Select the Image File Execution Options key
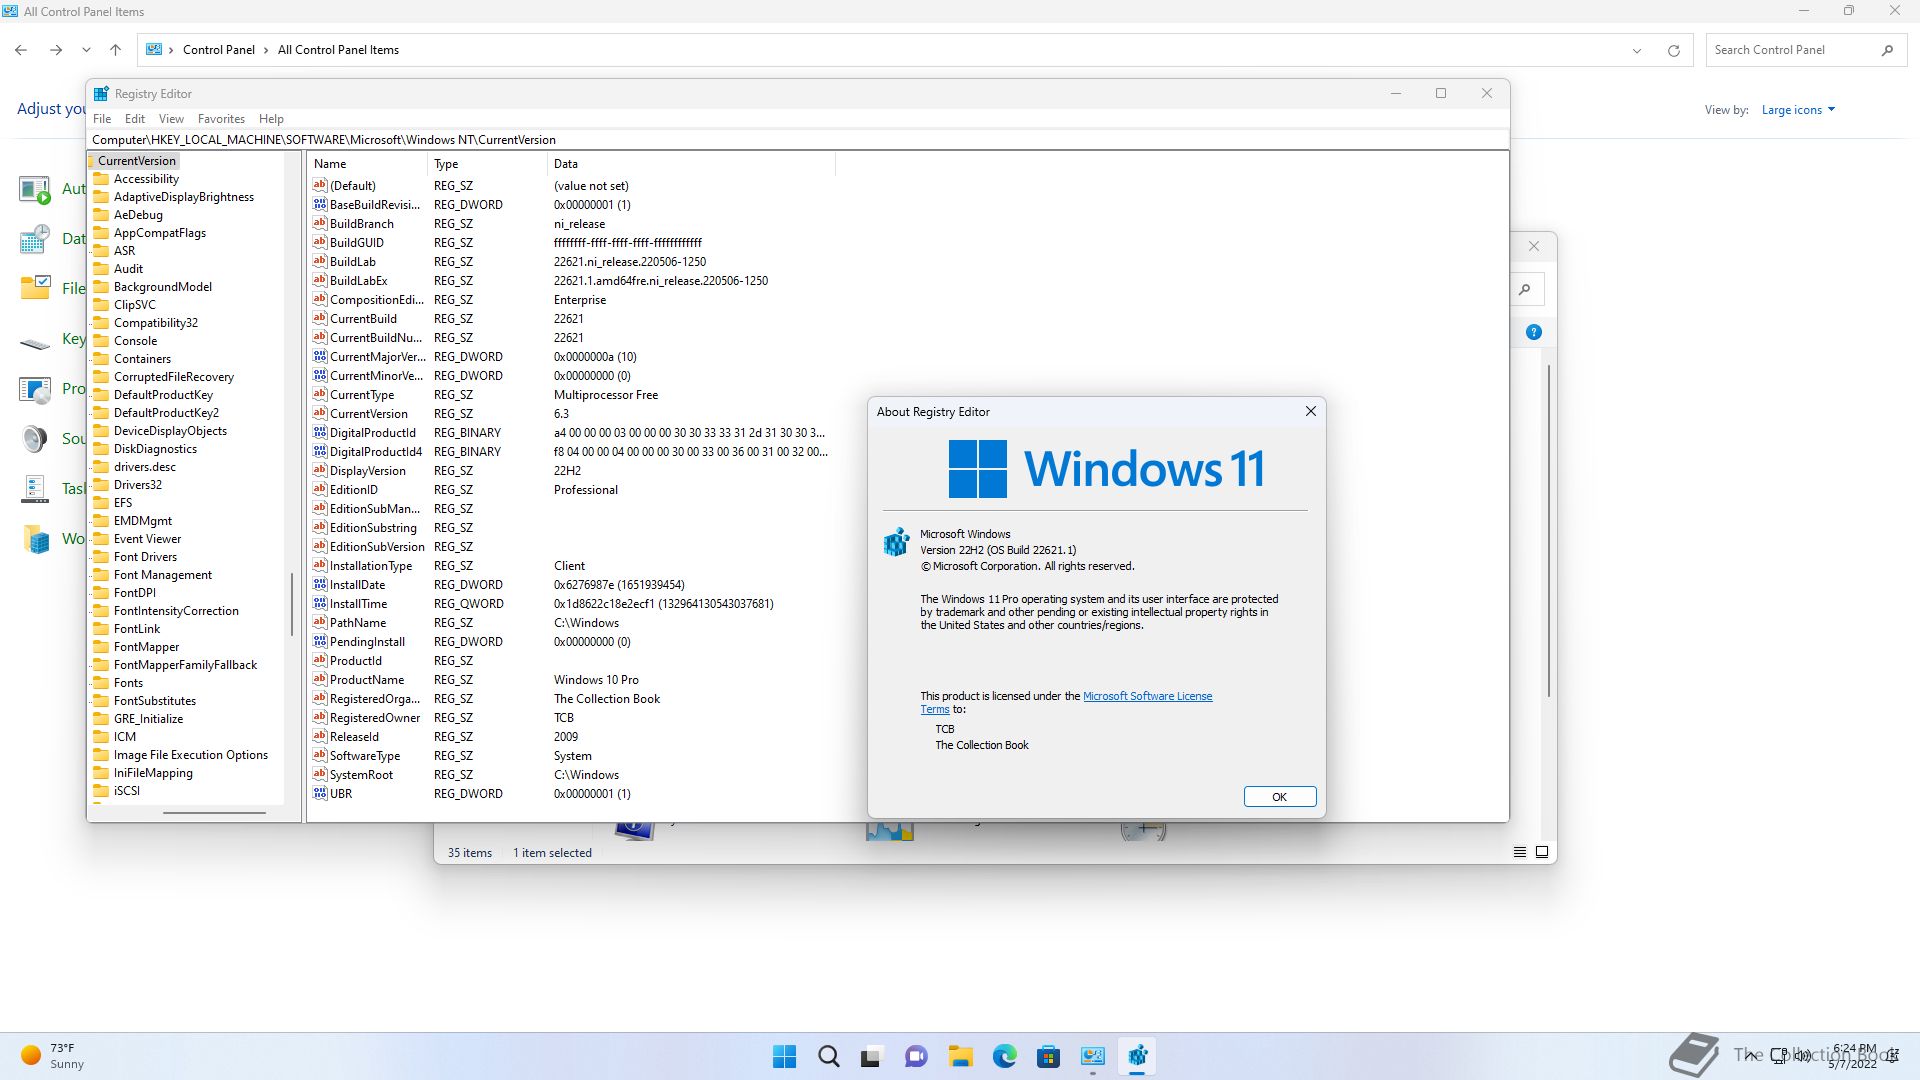Image resolution: width=1920 pixels, height=1080 pixels. [190, 755]
